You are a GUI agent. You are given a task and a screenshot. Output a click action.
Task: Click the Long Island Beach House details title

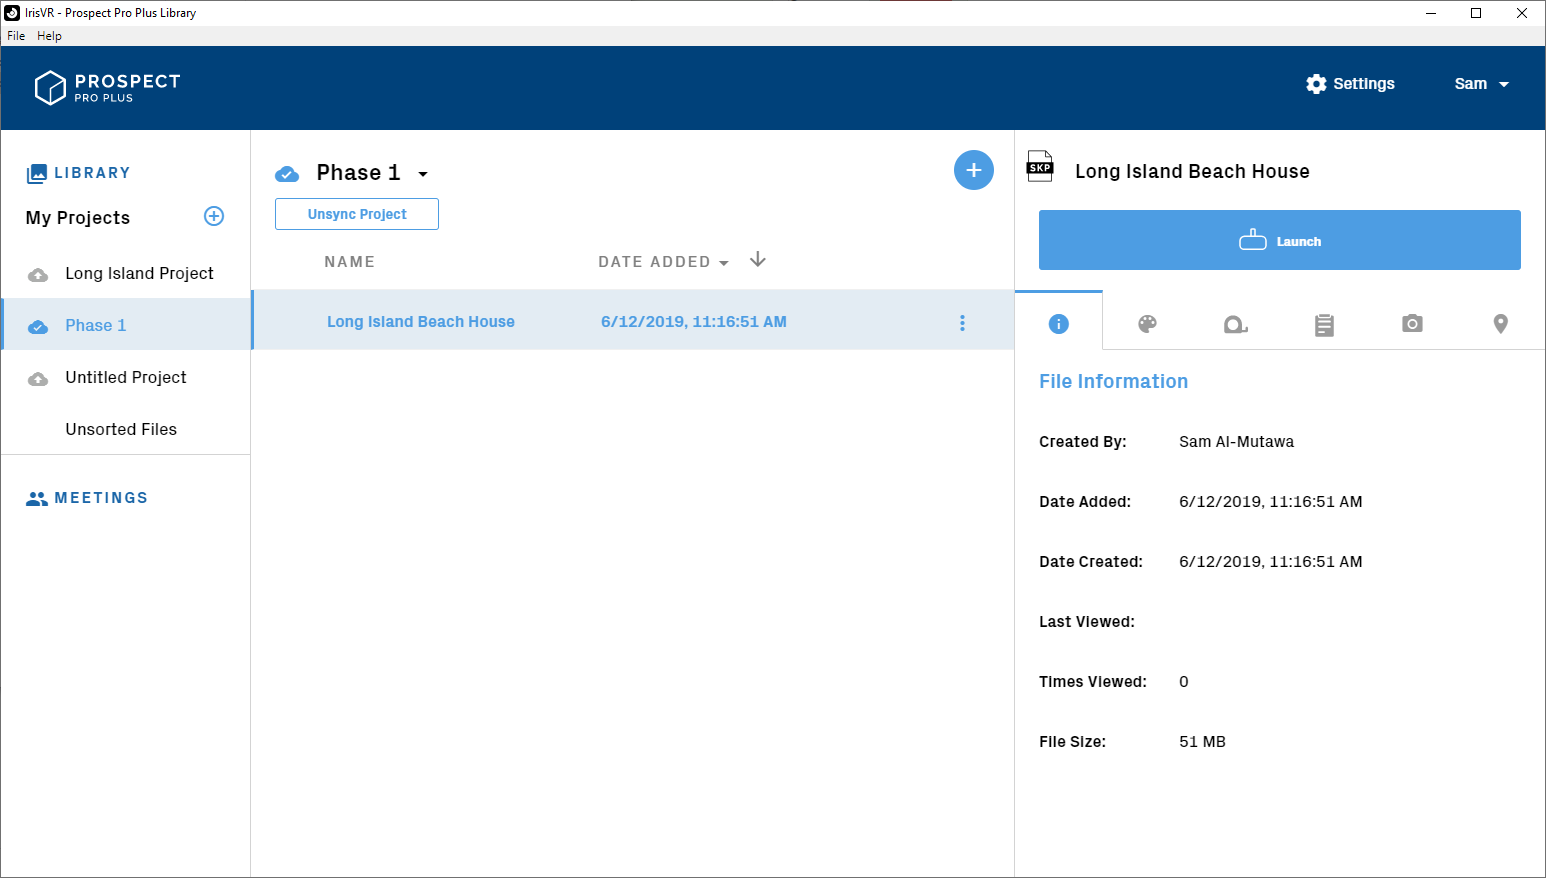click(x=1192, y=172)
